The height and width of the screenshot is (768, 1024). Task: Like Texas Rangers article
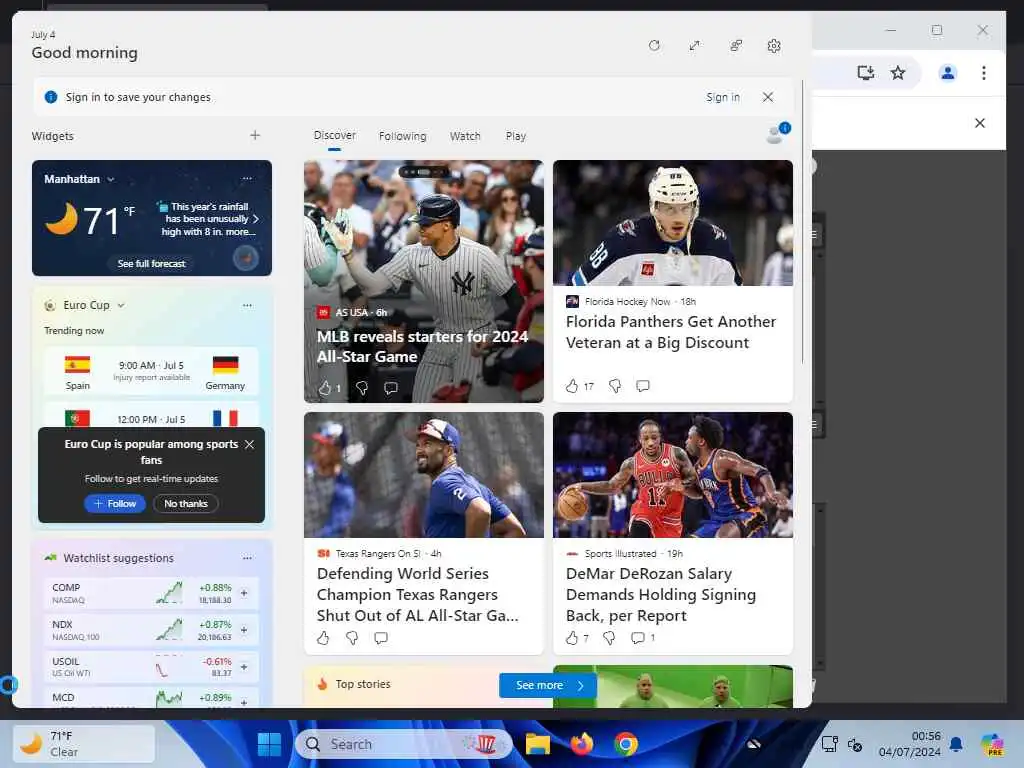pos(323,638)
